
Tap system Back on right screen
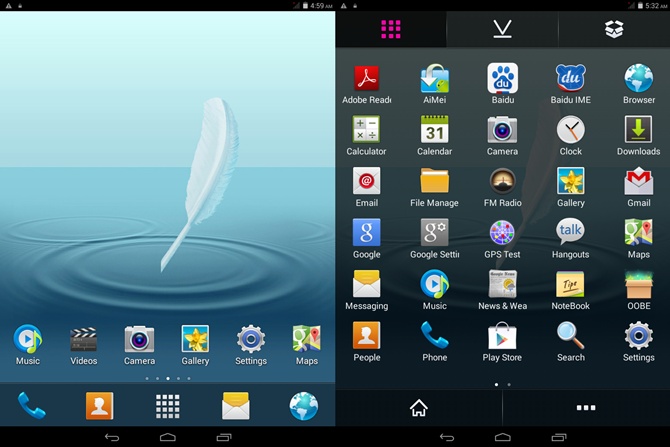(447, 437)
